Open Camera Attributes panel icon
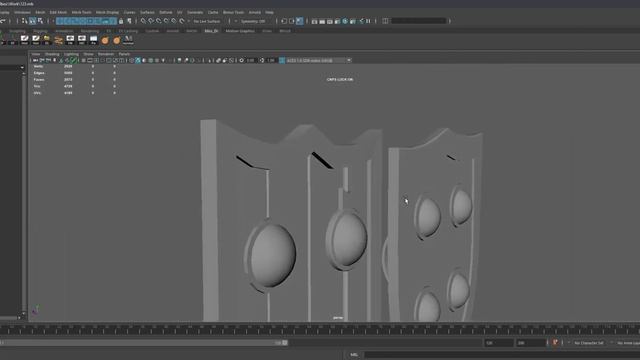This screenshot has height=360, width=640. (48, 60)
